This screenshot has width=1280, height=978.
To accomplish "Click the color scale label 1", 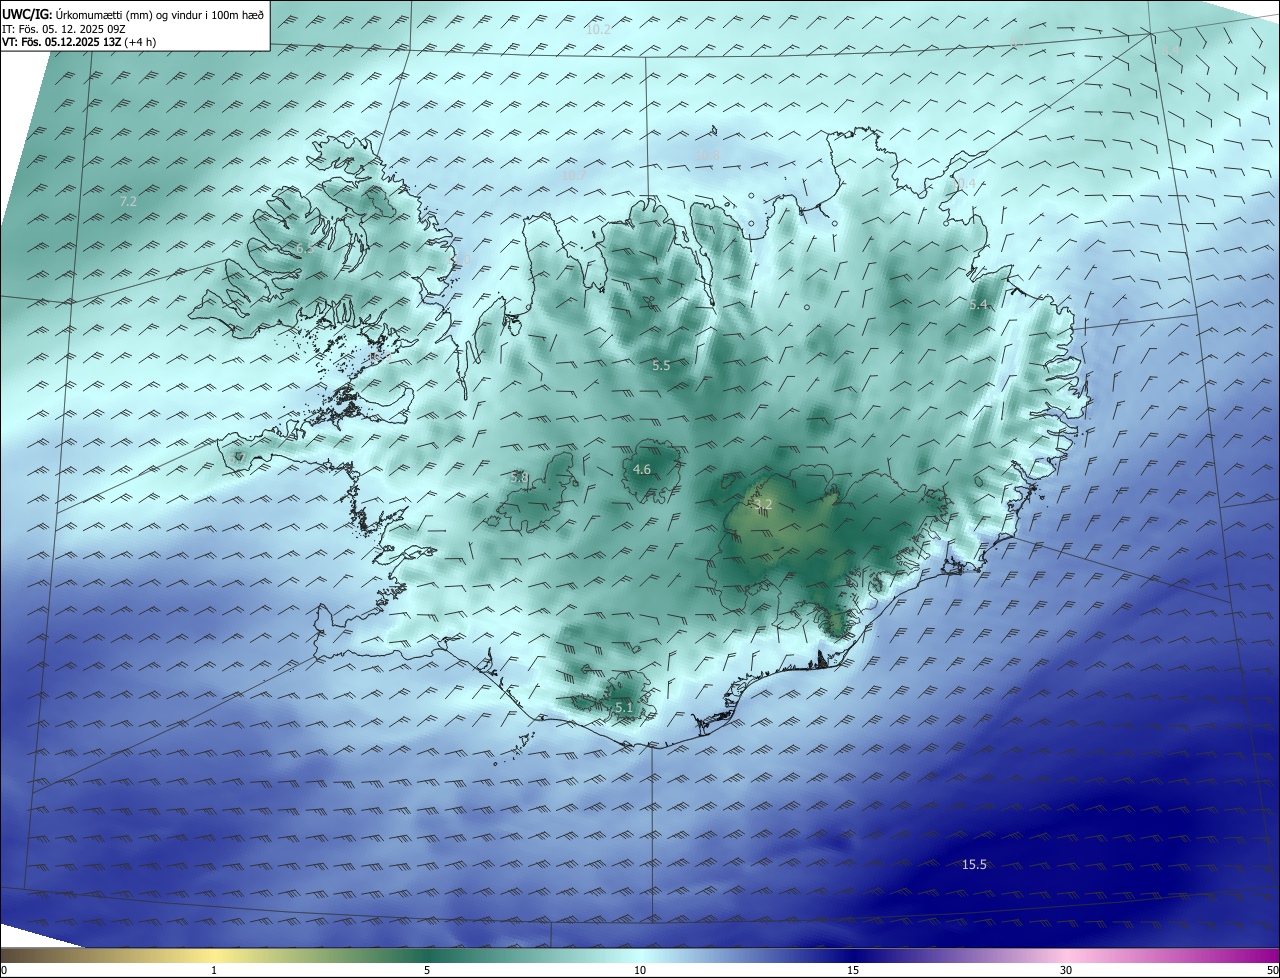I will 214,970.
